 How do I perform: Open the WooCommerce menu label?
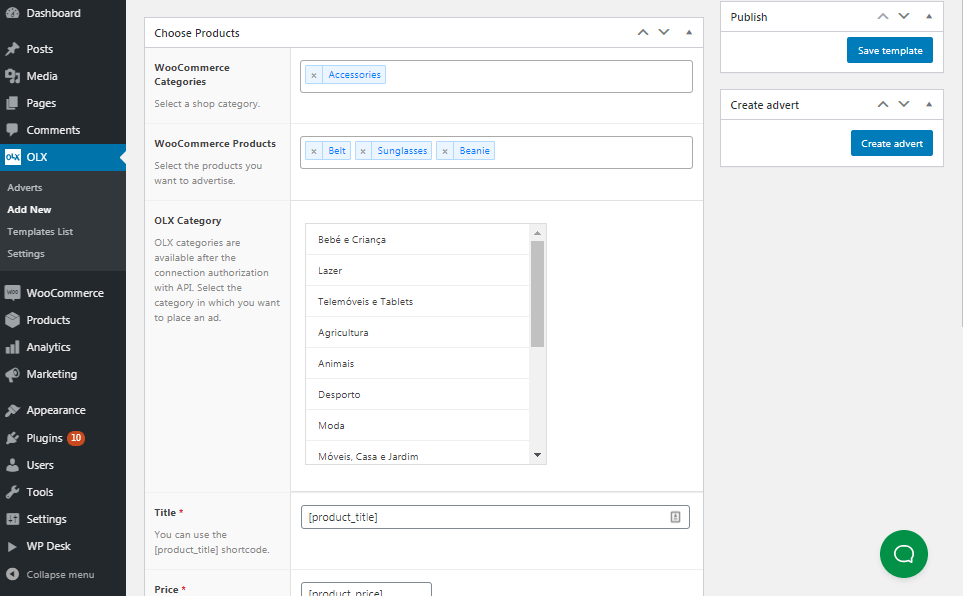tap(65, 293)
